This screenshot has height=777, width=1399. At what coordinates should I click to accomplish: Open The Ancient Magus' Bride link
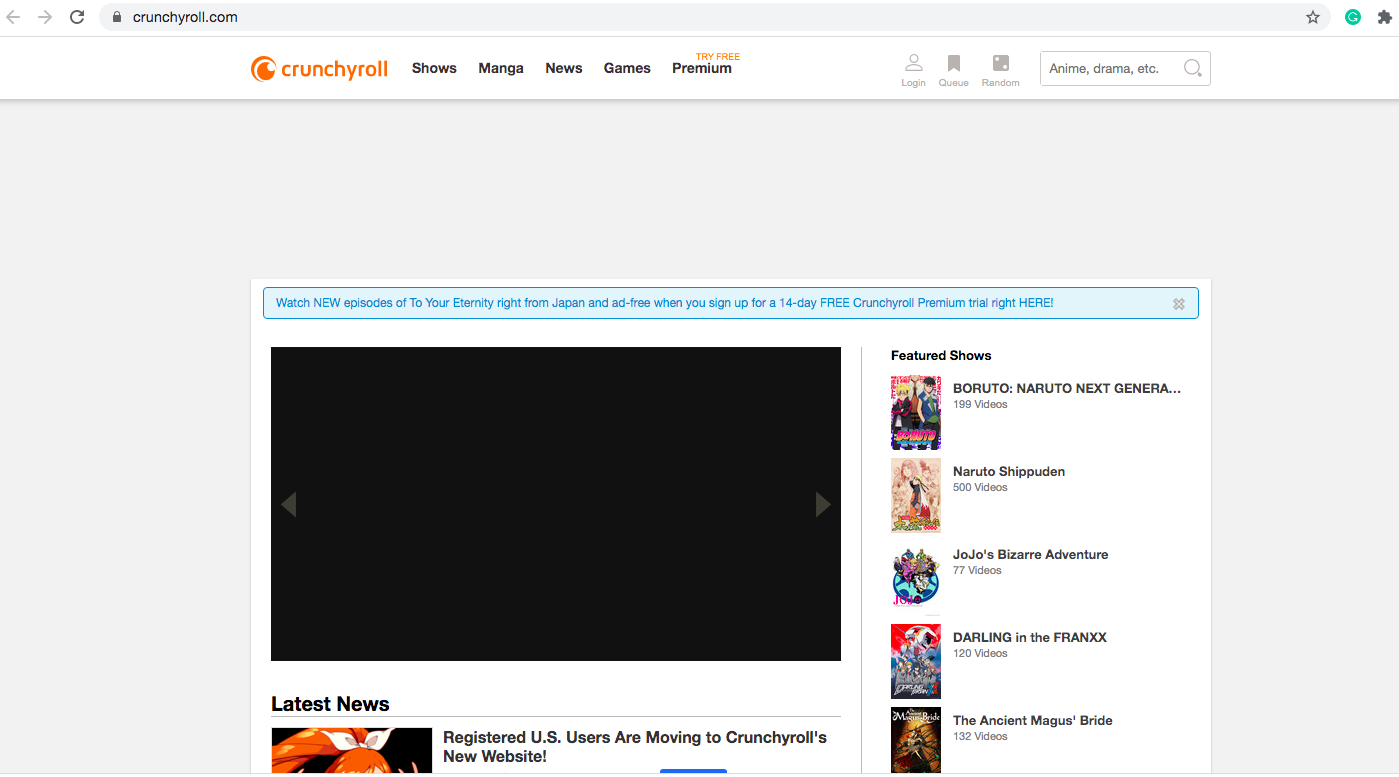pyautogui.click(x=1033, y=720)
